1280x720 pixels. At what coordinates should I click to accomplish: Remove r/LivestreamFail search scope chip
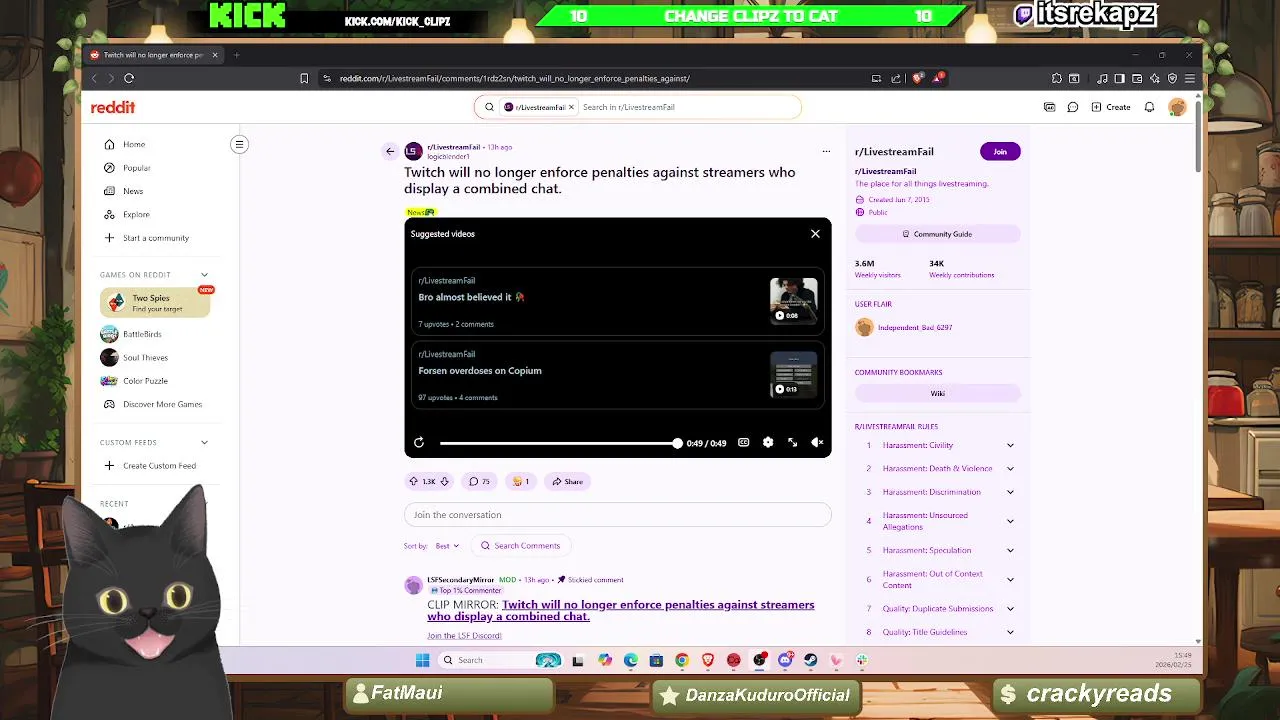click(x=571, y=107)
